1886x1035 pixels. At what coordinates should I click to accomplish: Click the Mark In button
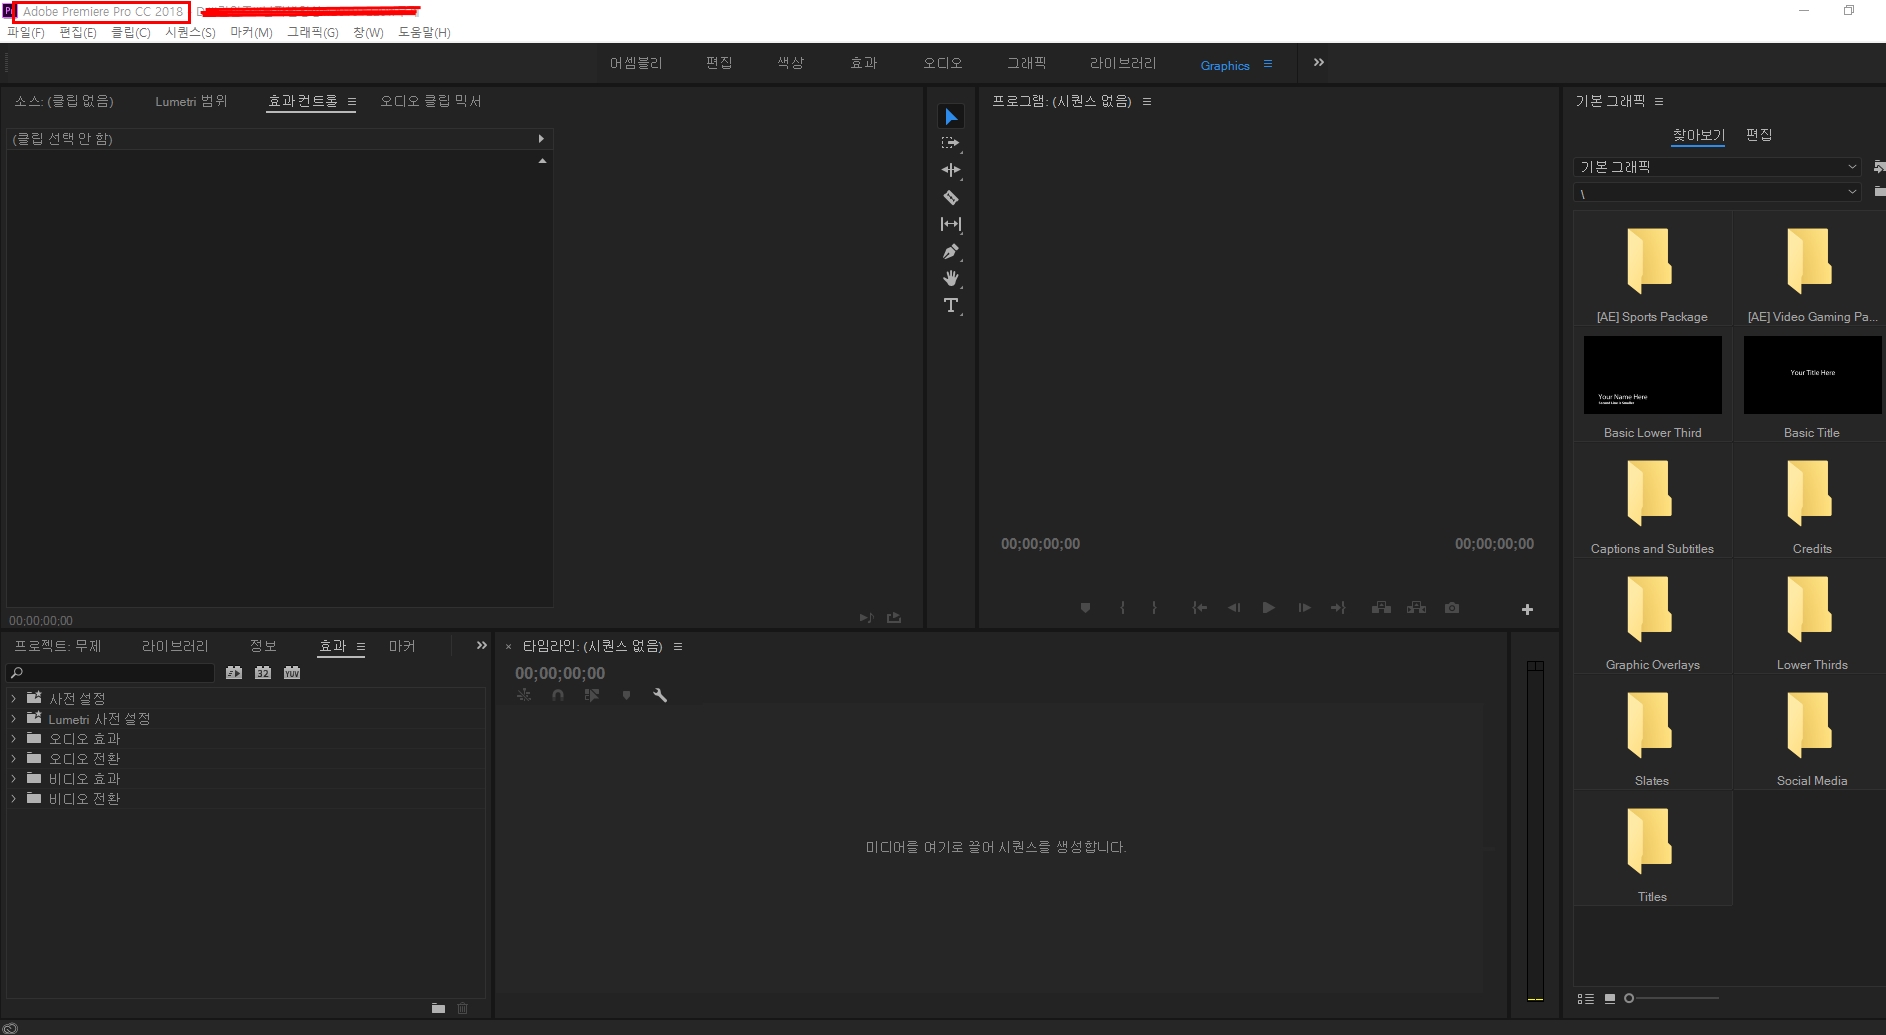click(x=1122, y=608)
